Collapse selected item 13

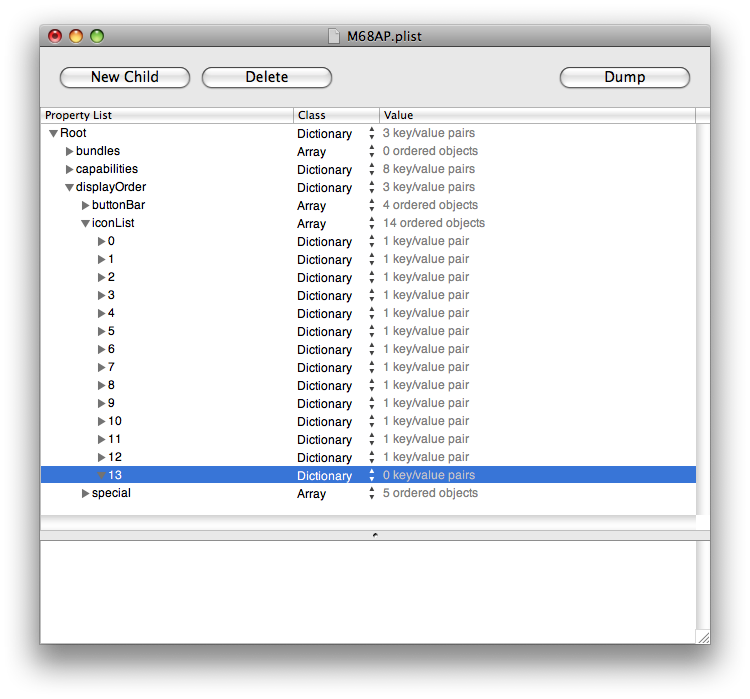(101, 476)
